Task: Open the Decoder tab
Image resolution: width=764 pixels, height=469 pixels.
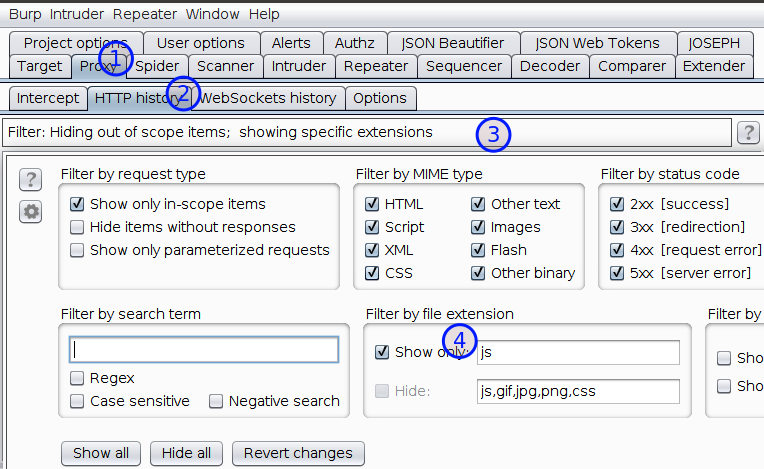Action: tap(550, 66)
